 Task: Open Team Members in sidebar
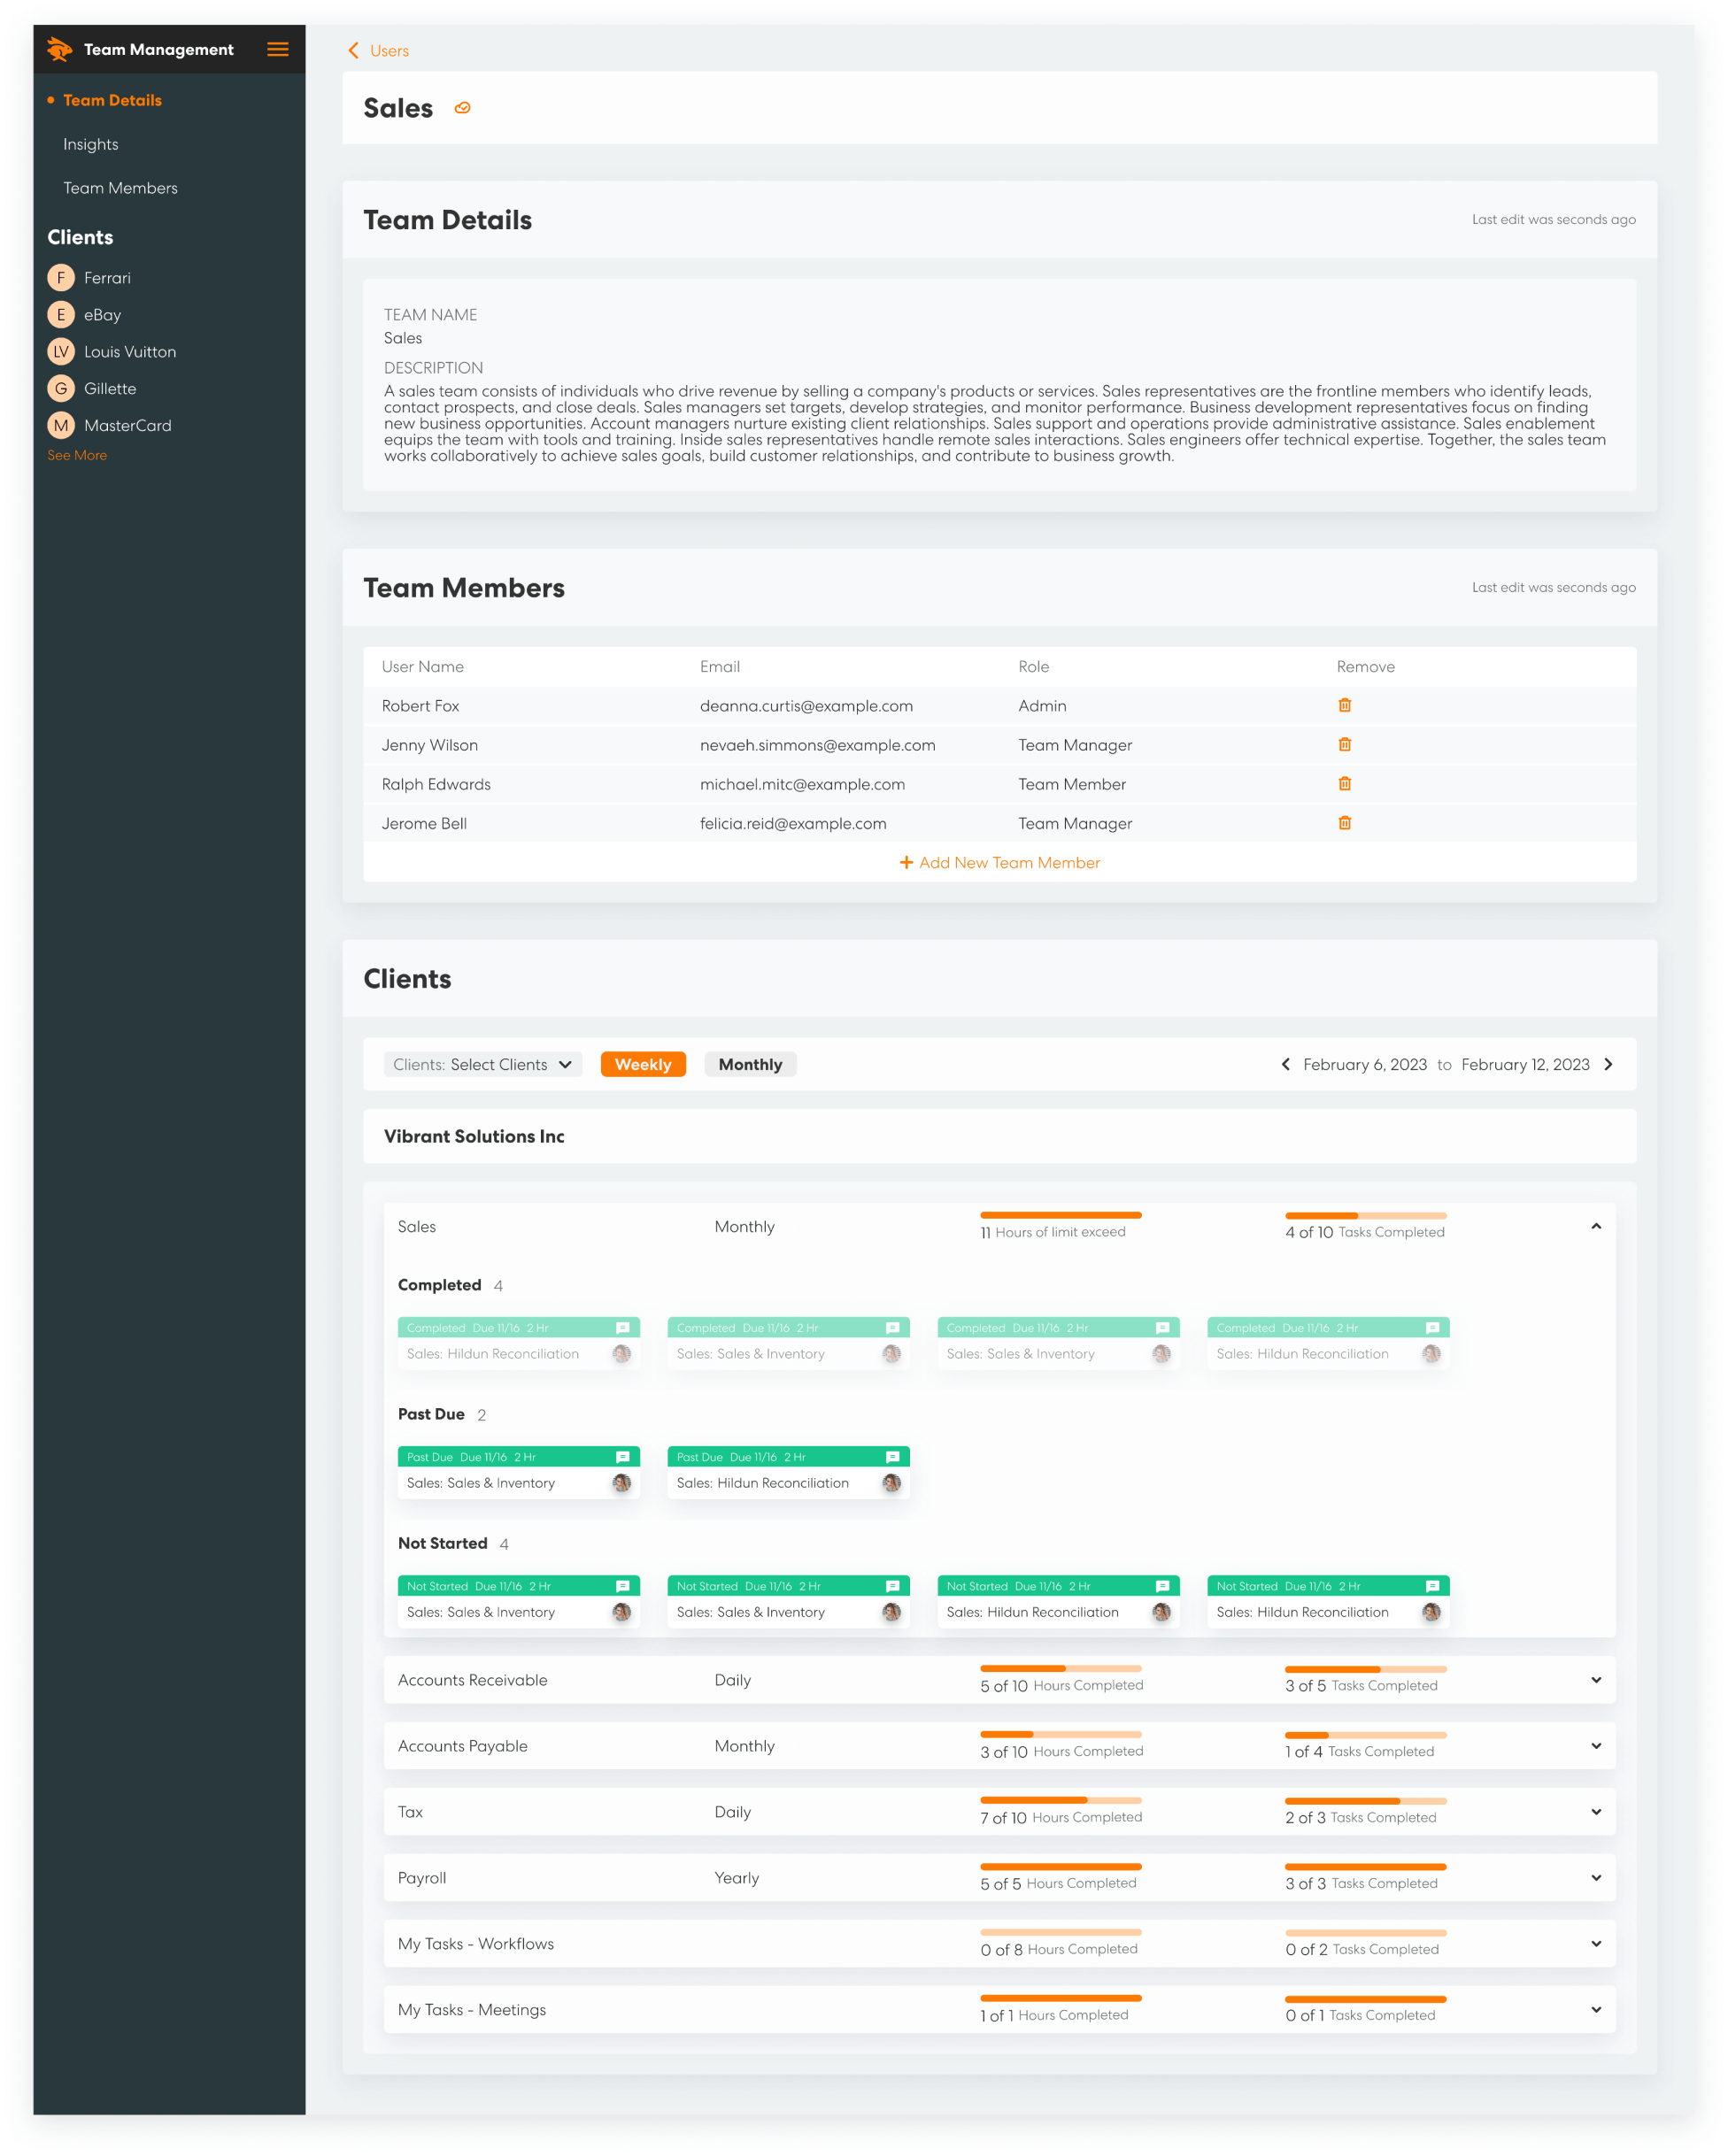[120, 188]
